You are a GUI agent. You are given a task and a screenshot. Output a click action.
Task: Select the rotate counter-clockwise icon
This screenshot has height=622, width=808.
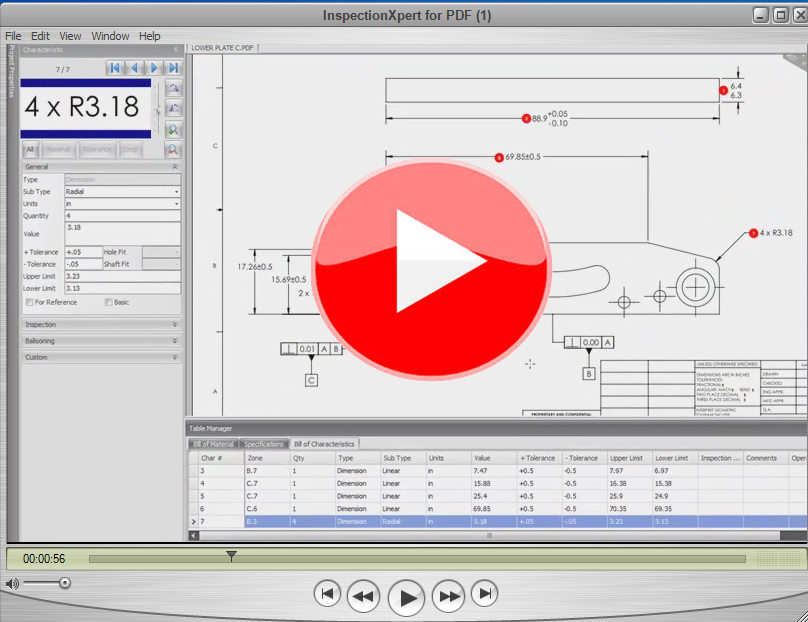[x=174, y=88]
